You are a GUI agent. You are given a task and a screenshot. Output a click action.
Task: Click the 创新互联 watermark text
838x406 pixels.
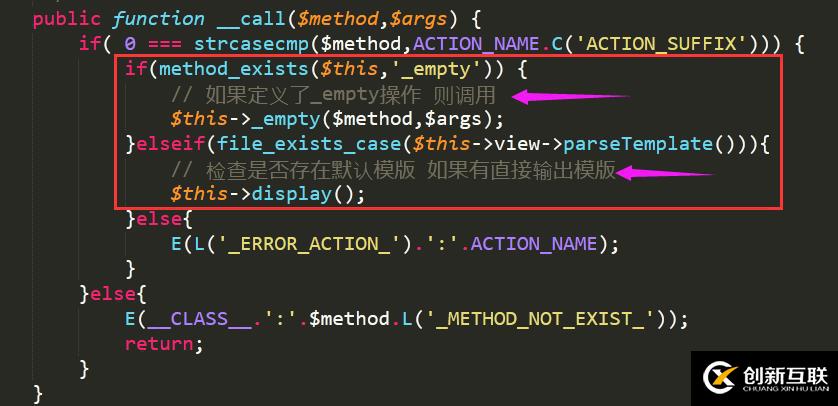tap(785, 374)
